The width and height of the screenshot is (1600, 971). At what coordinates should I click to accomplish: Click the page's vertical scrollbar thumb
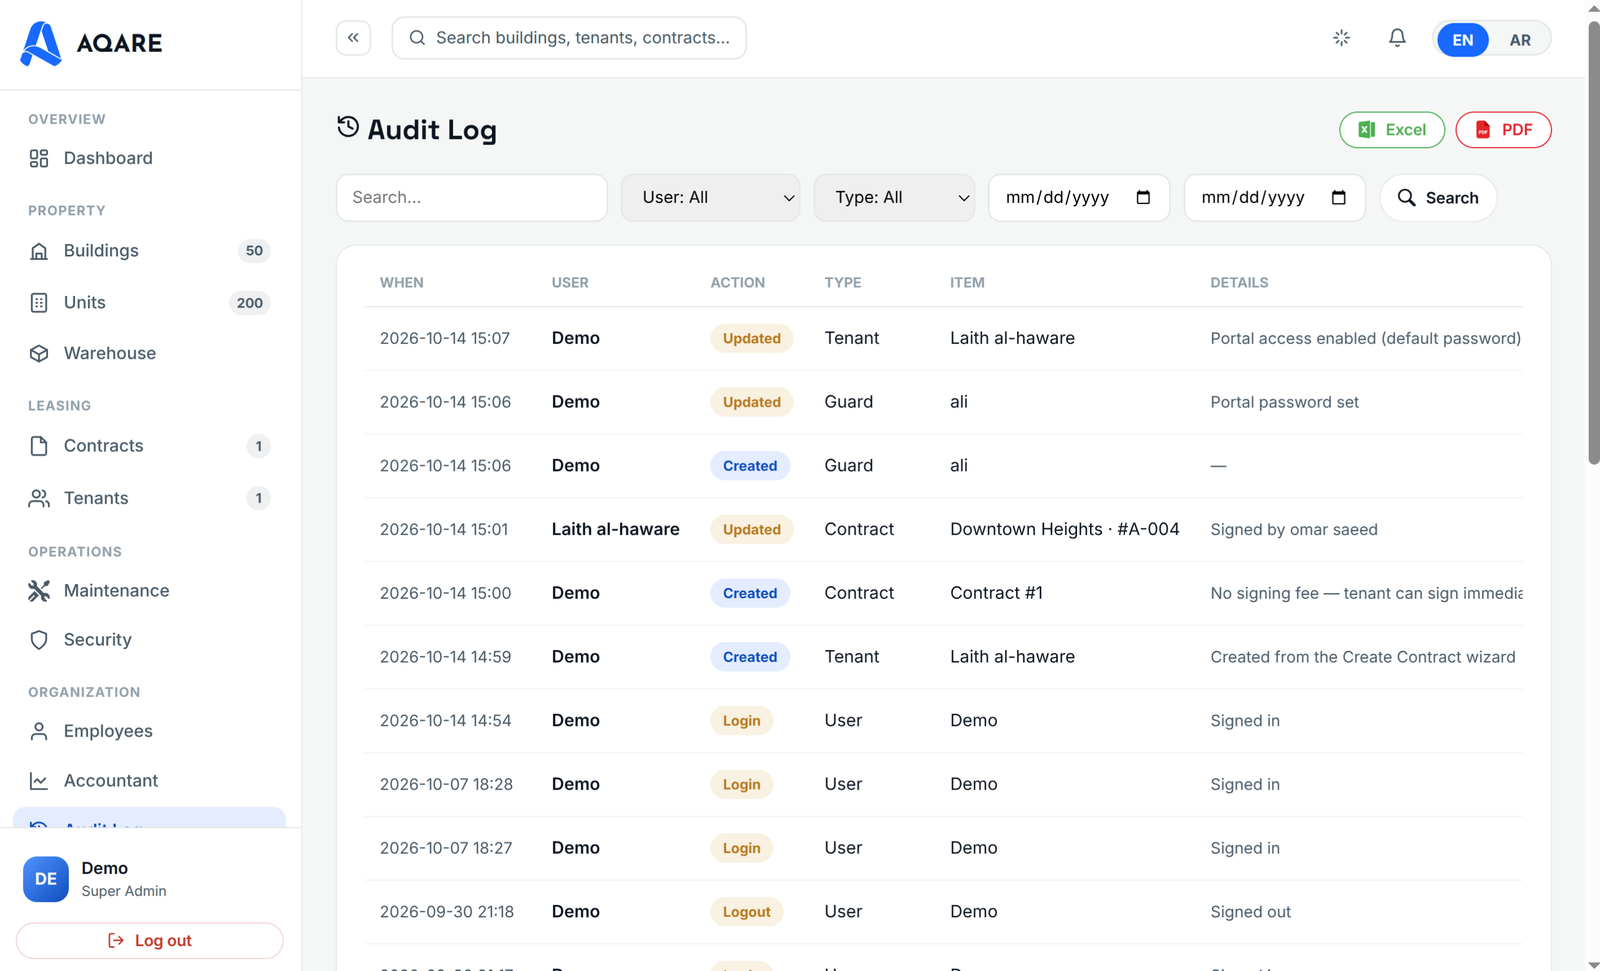1593,243
